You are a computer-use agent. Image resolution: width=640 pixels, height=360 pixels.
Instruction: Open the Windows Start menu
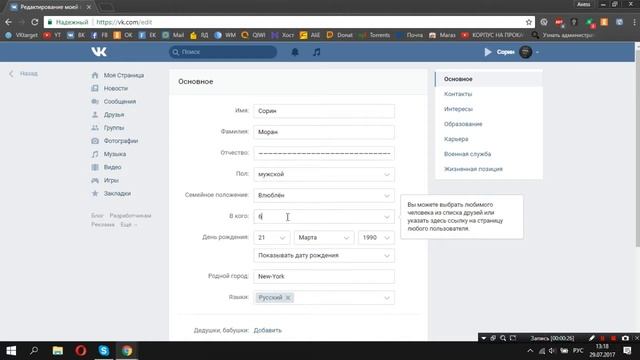pos(11,351)
